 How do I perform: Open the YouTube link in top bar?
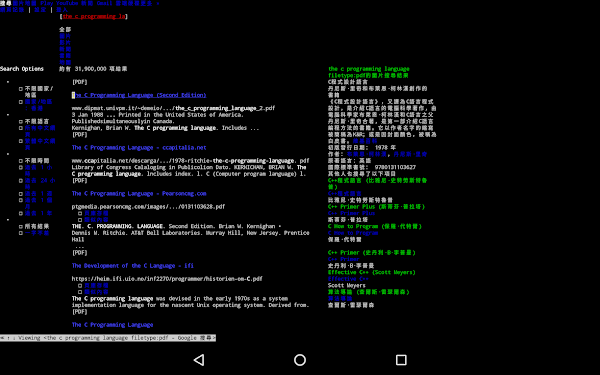pos(67,3)
